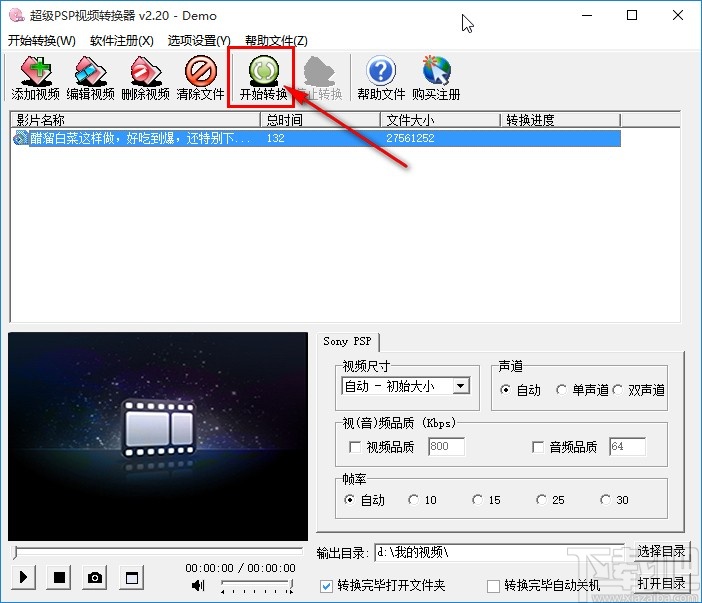This screenshot has width=702, height=603.
Task: Open the 编辑视频 (edit video) tool
Action: click(x=90, y=77)
